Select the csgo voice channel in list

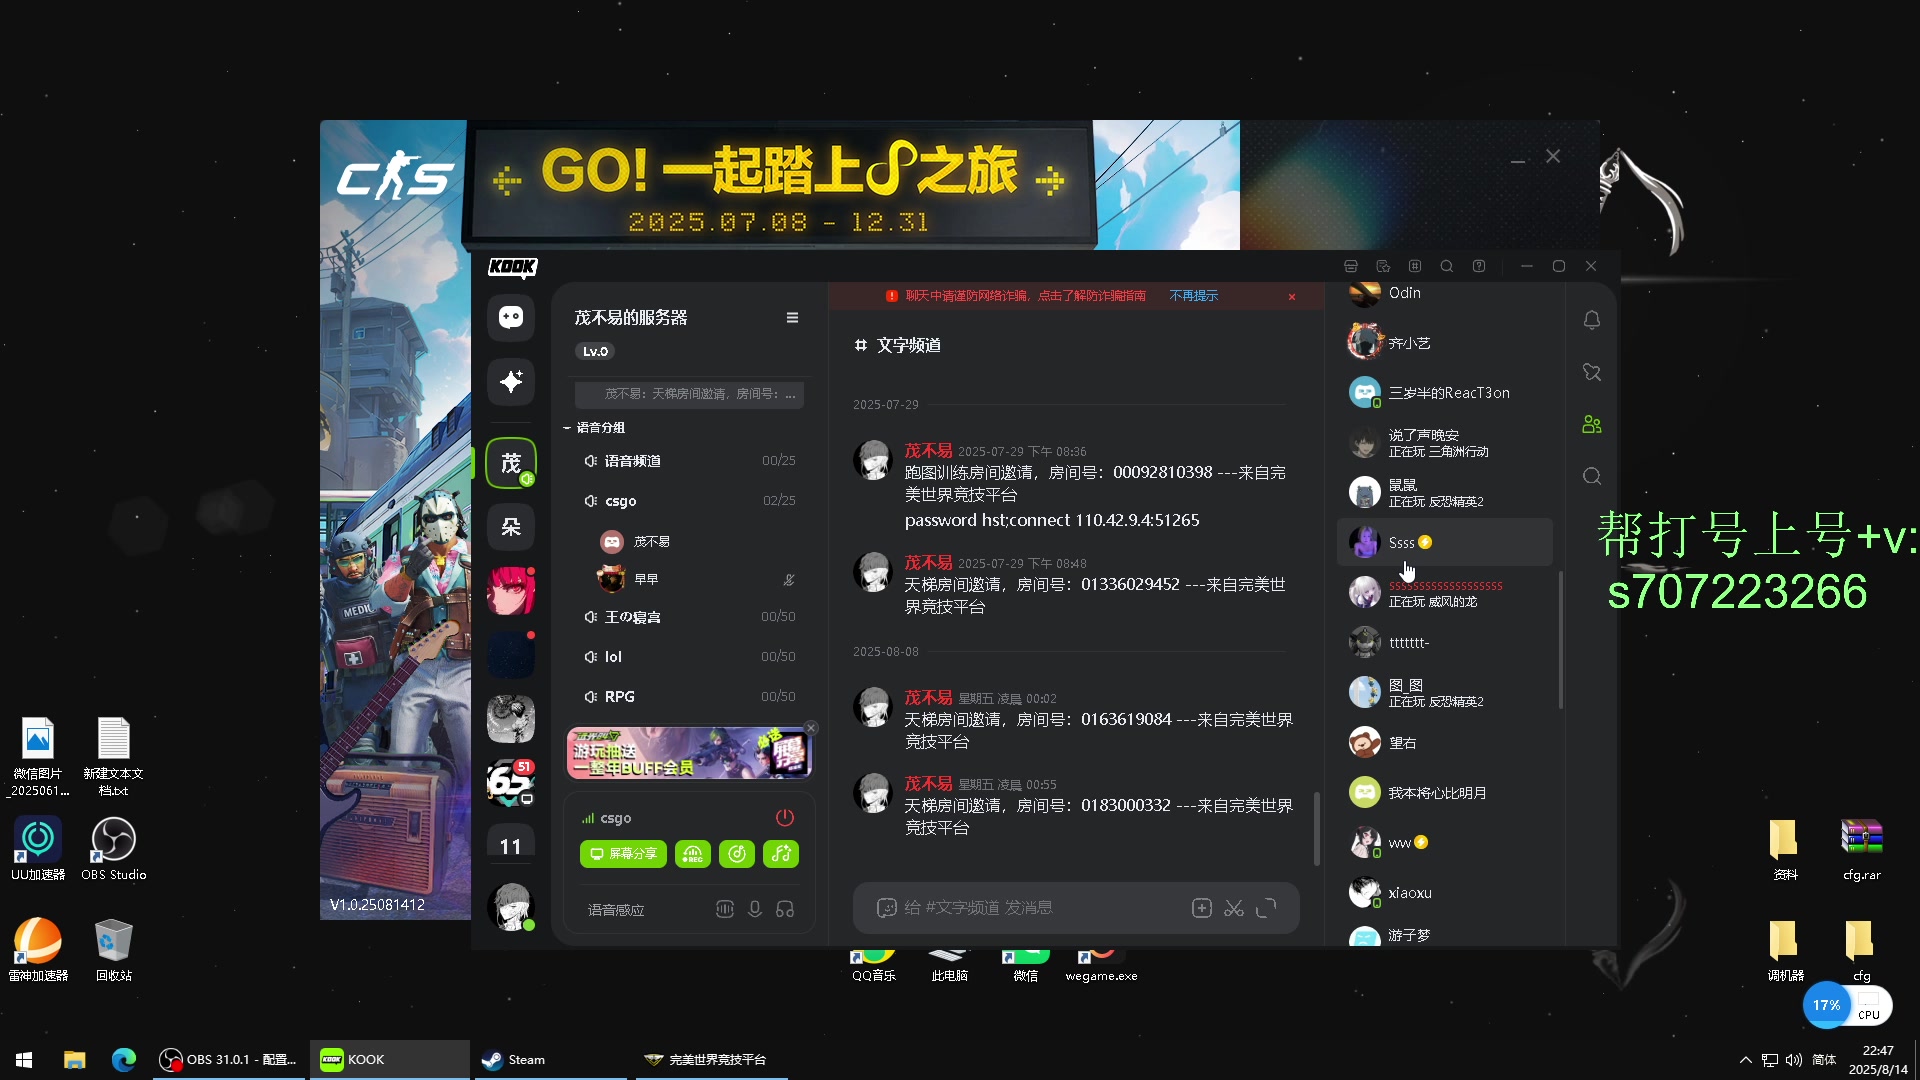[x=690, y=501]
